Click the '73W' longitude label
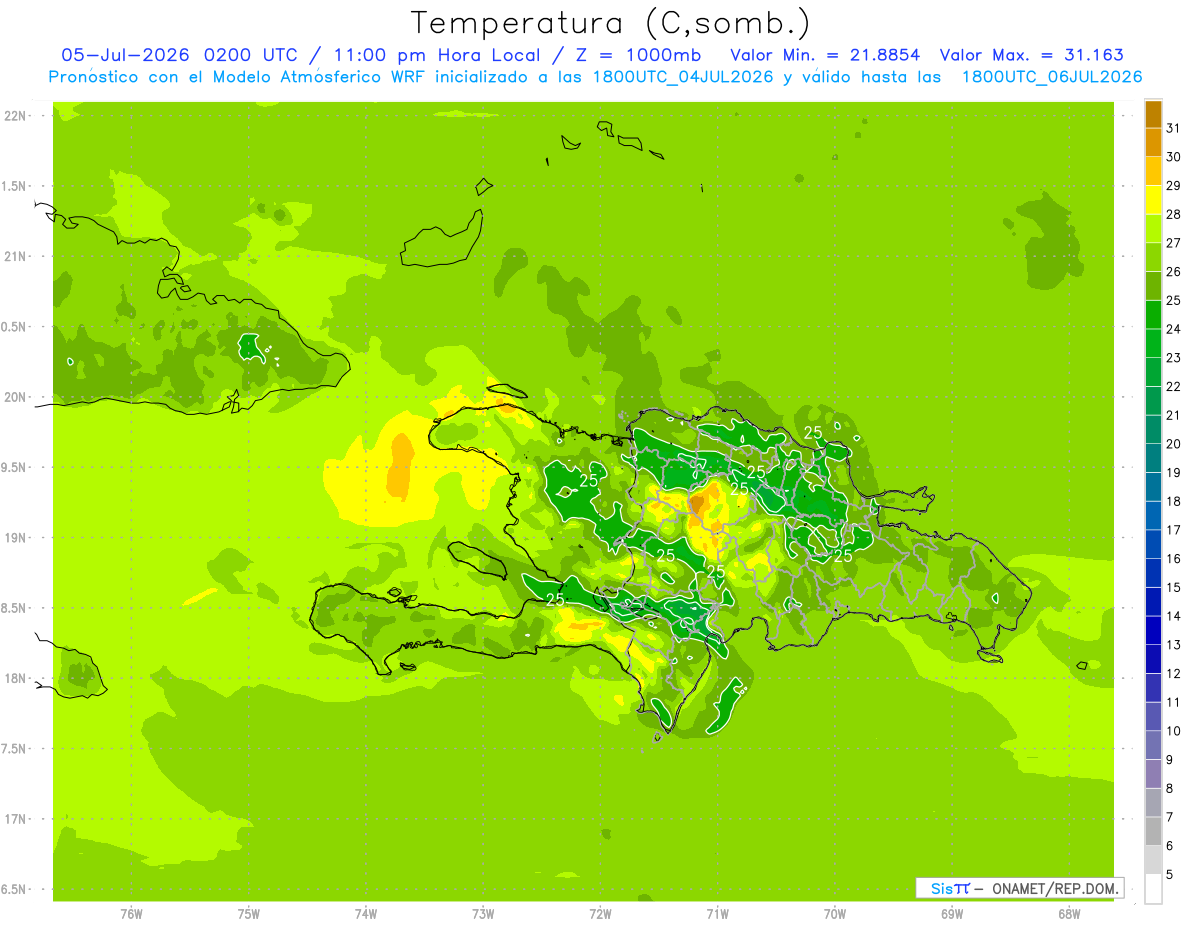Viewport: 1200px width, 927px height. click(483, 914)
